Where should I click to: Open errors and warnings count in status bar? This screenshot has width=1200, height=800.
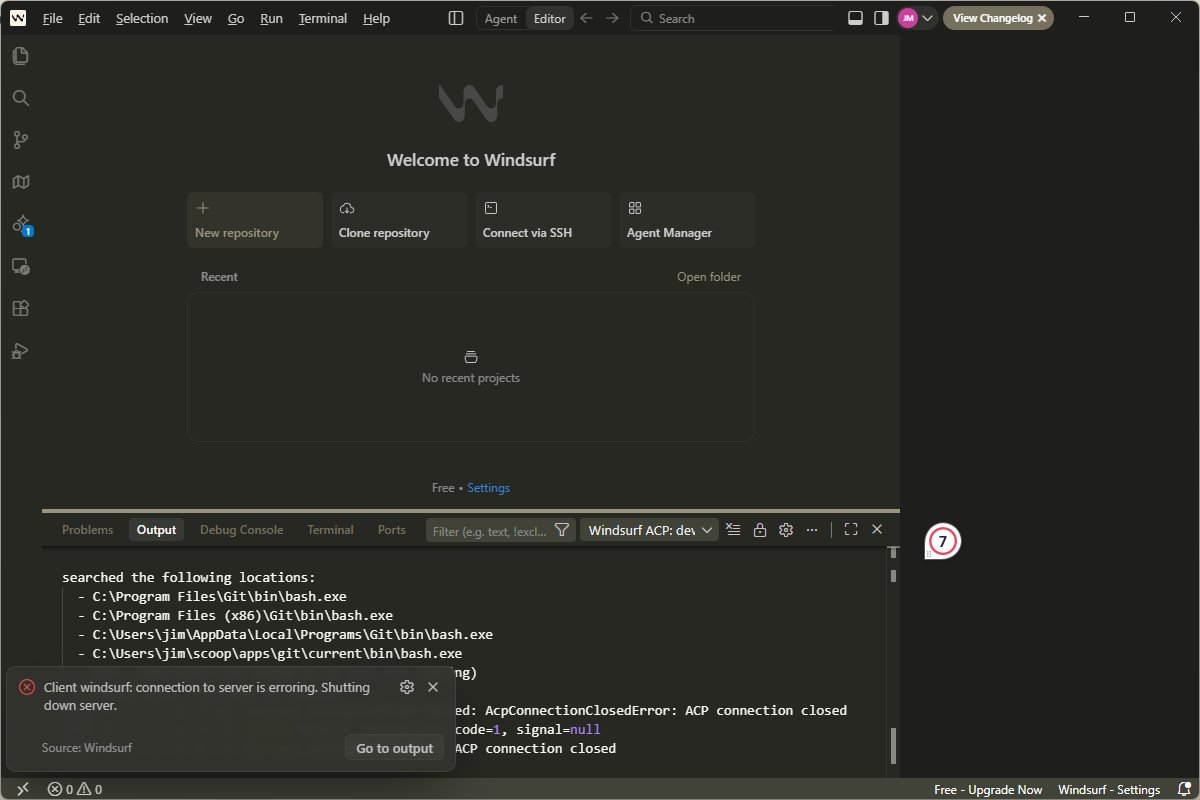click(x=75, y=789)
